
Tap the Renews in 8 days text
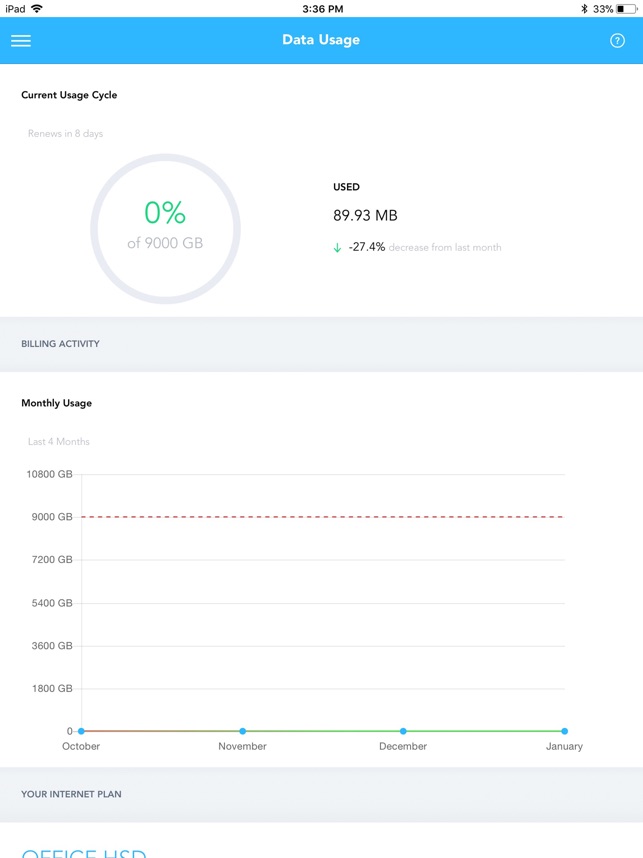(x=65, y=134)
